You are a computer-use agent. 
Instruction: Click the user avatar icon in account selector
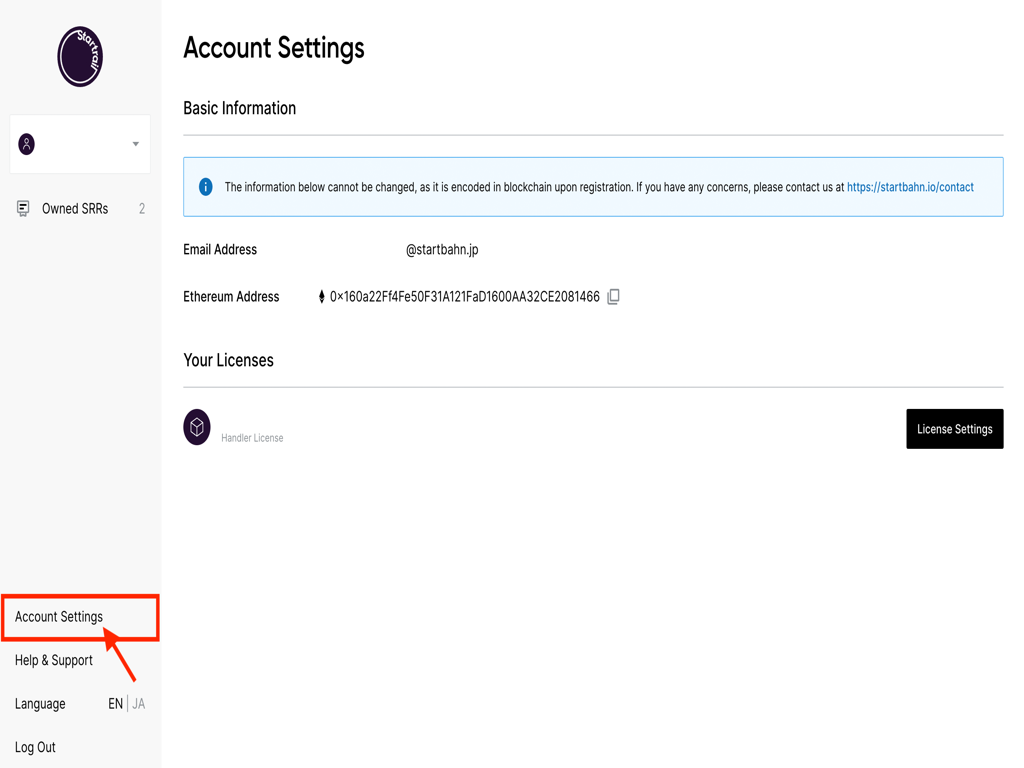point(27,144)
